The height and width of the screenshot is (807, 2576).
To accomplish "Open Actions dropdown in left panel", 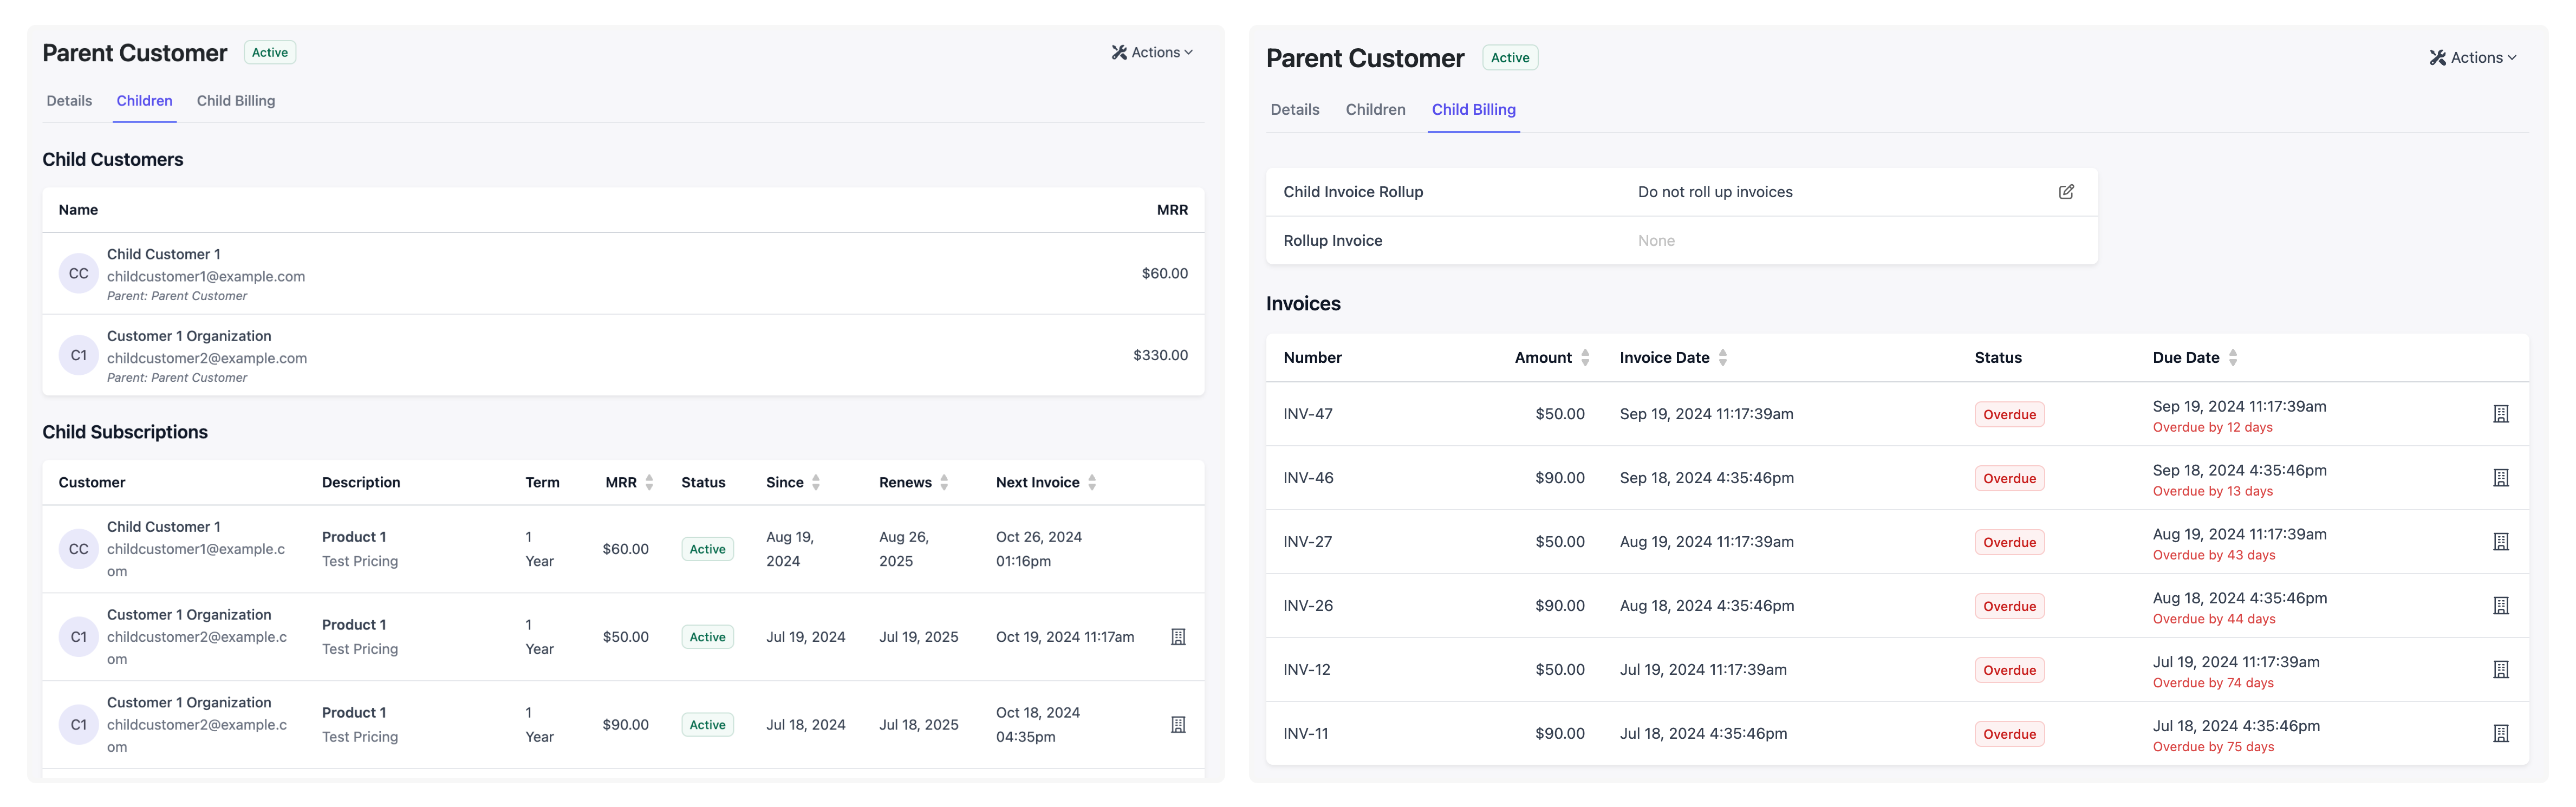I will pos(1152,53).
